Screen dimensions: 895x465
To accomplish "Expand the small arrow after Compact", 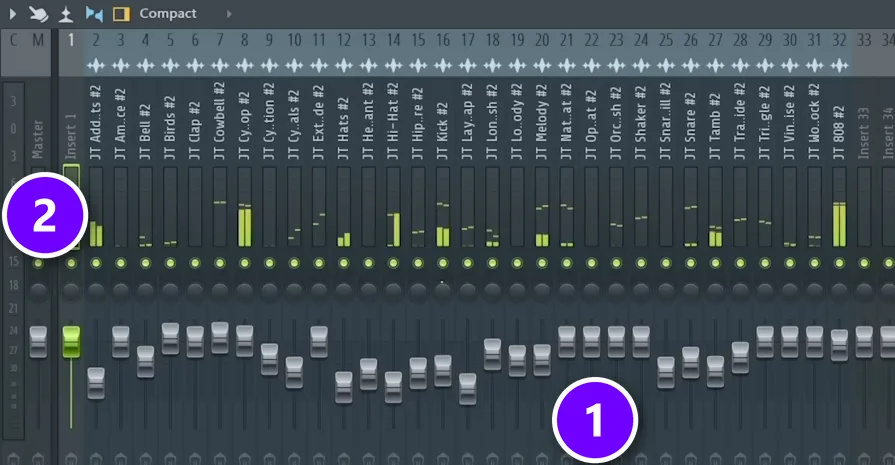I will click(229, 14).
